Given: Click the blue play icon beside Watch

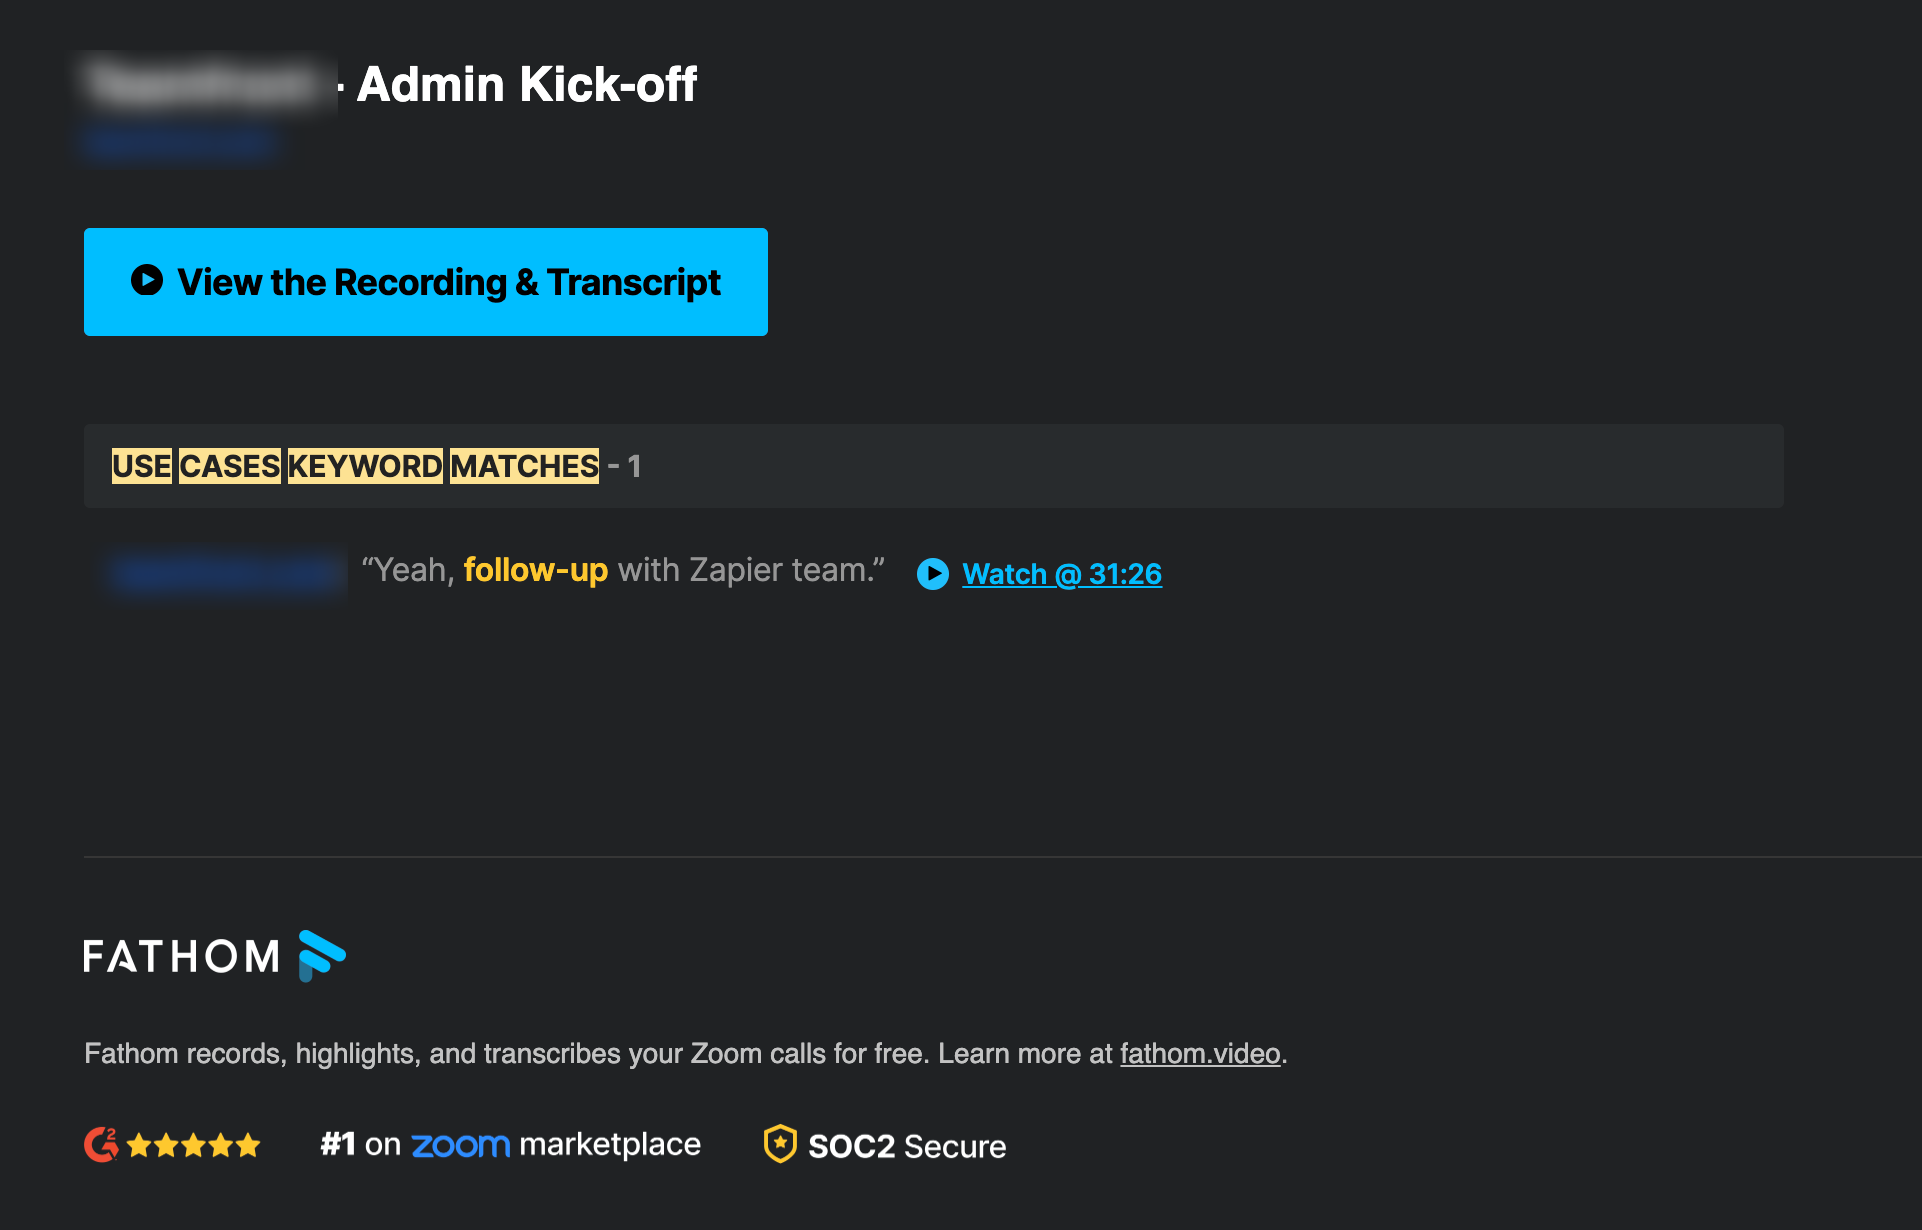Looking at the screenshot, I should click(933, 574).
